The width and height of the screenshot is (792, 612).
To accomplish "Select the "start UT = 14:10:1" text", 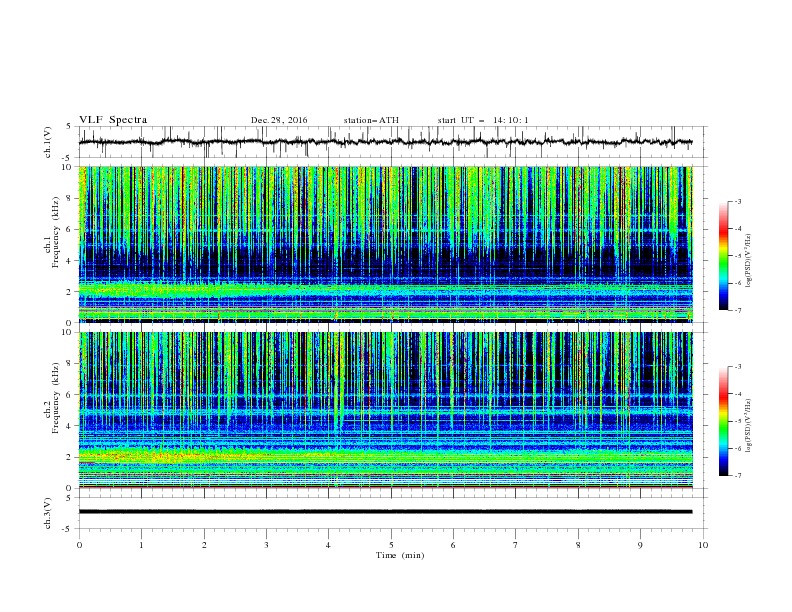I will (483, 120).
